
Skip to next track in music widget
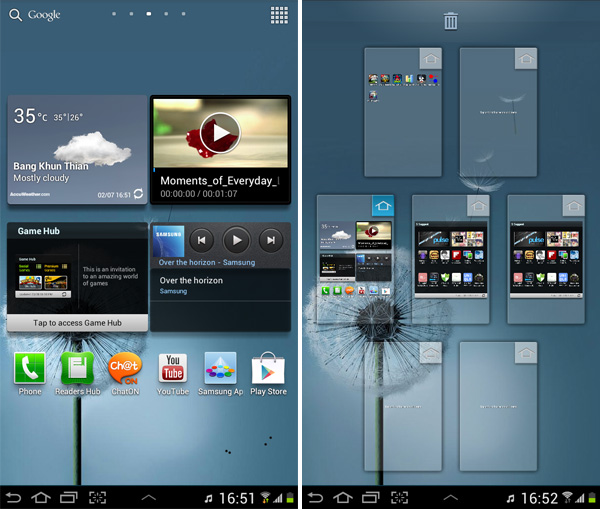pos(269,240)
